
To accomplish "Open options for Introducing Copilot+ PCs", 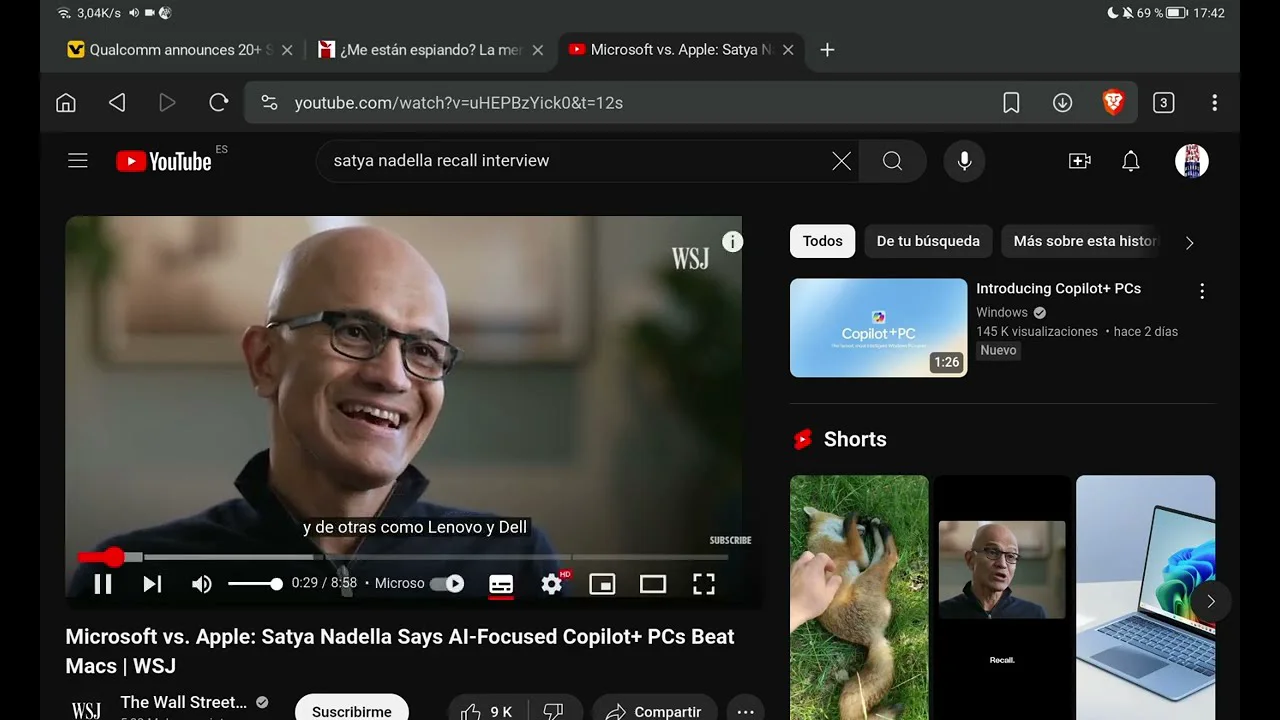I will (x=1202, y=291).
